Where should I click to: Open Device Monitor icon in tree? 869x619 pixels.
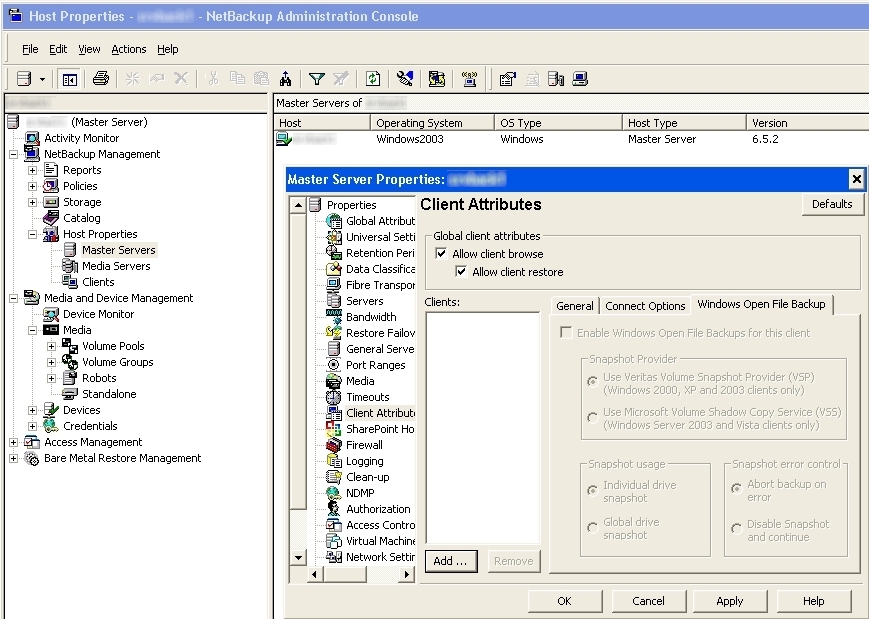tap(50, 314)
